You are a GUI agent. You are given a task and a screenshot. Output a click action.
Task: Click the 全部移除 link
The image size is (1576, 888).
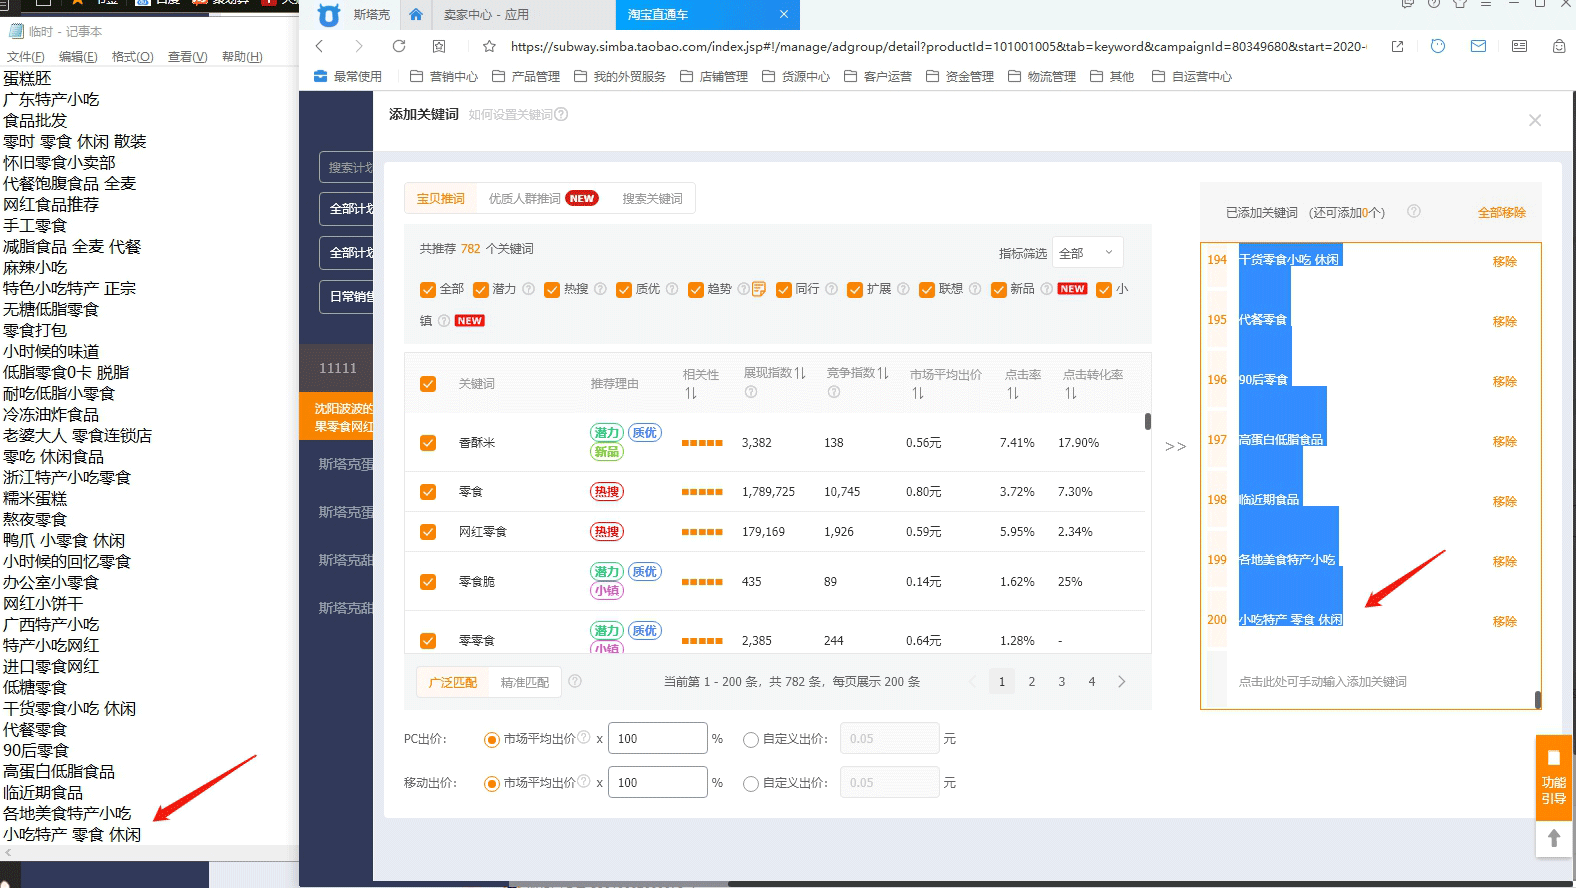(x=1501, y=212)
